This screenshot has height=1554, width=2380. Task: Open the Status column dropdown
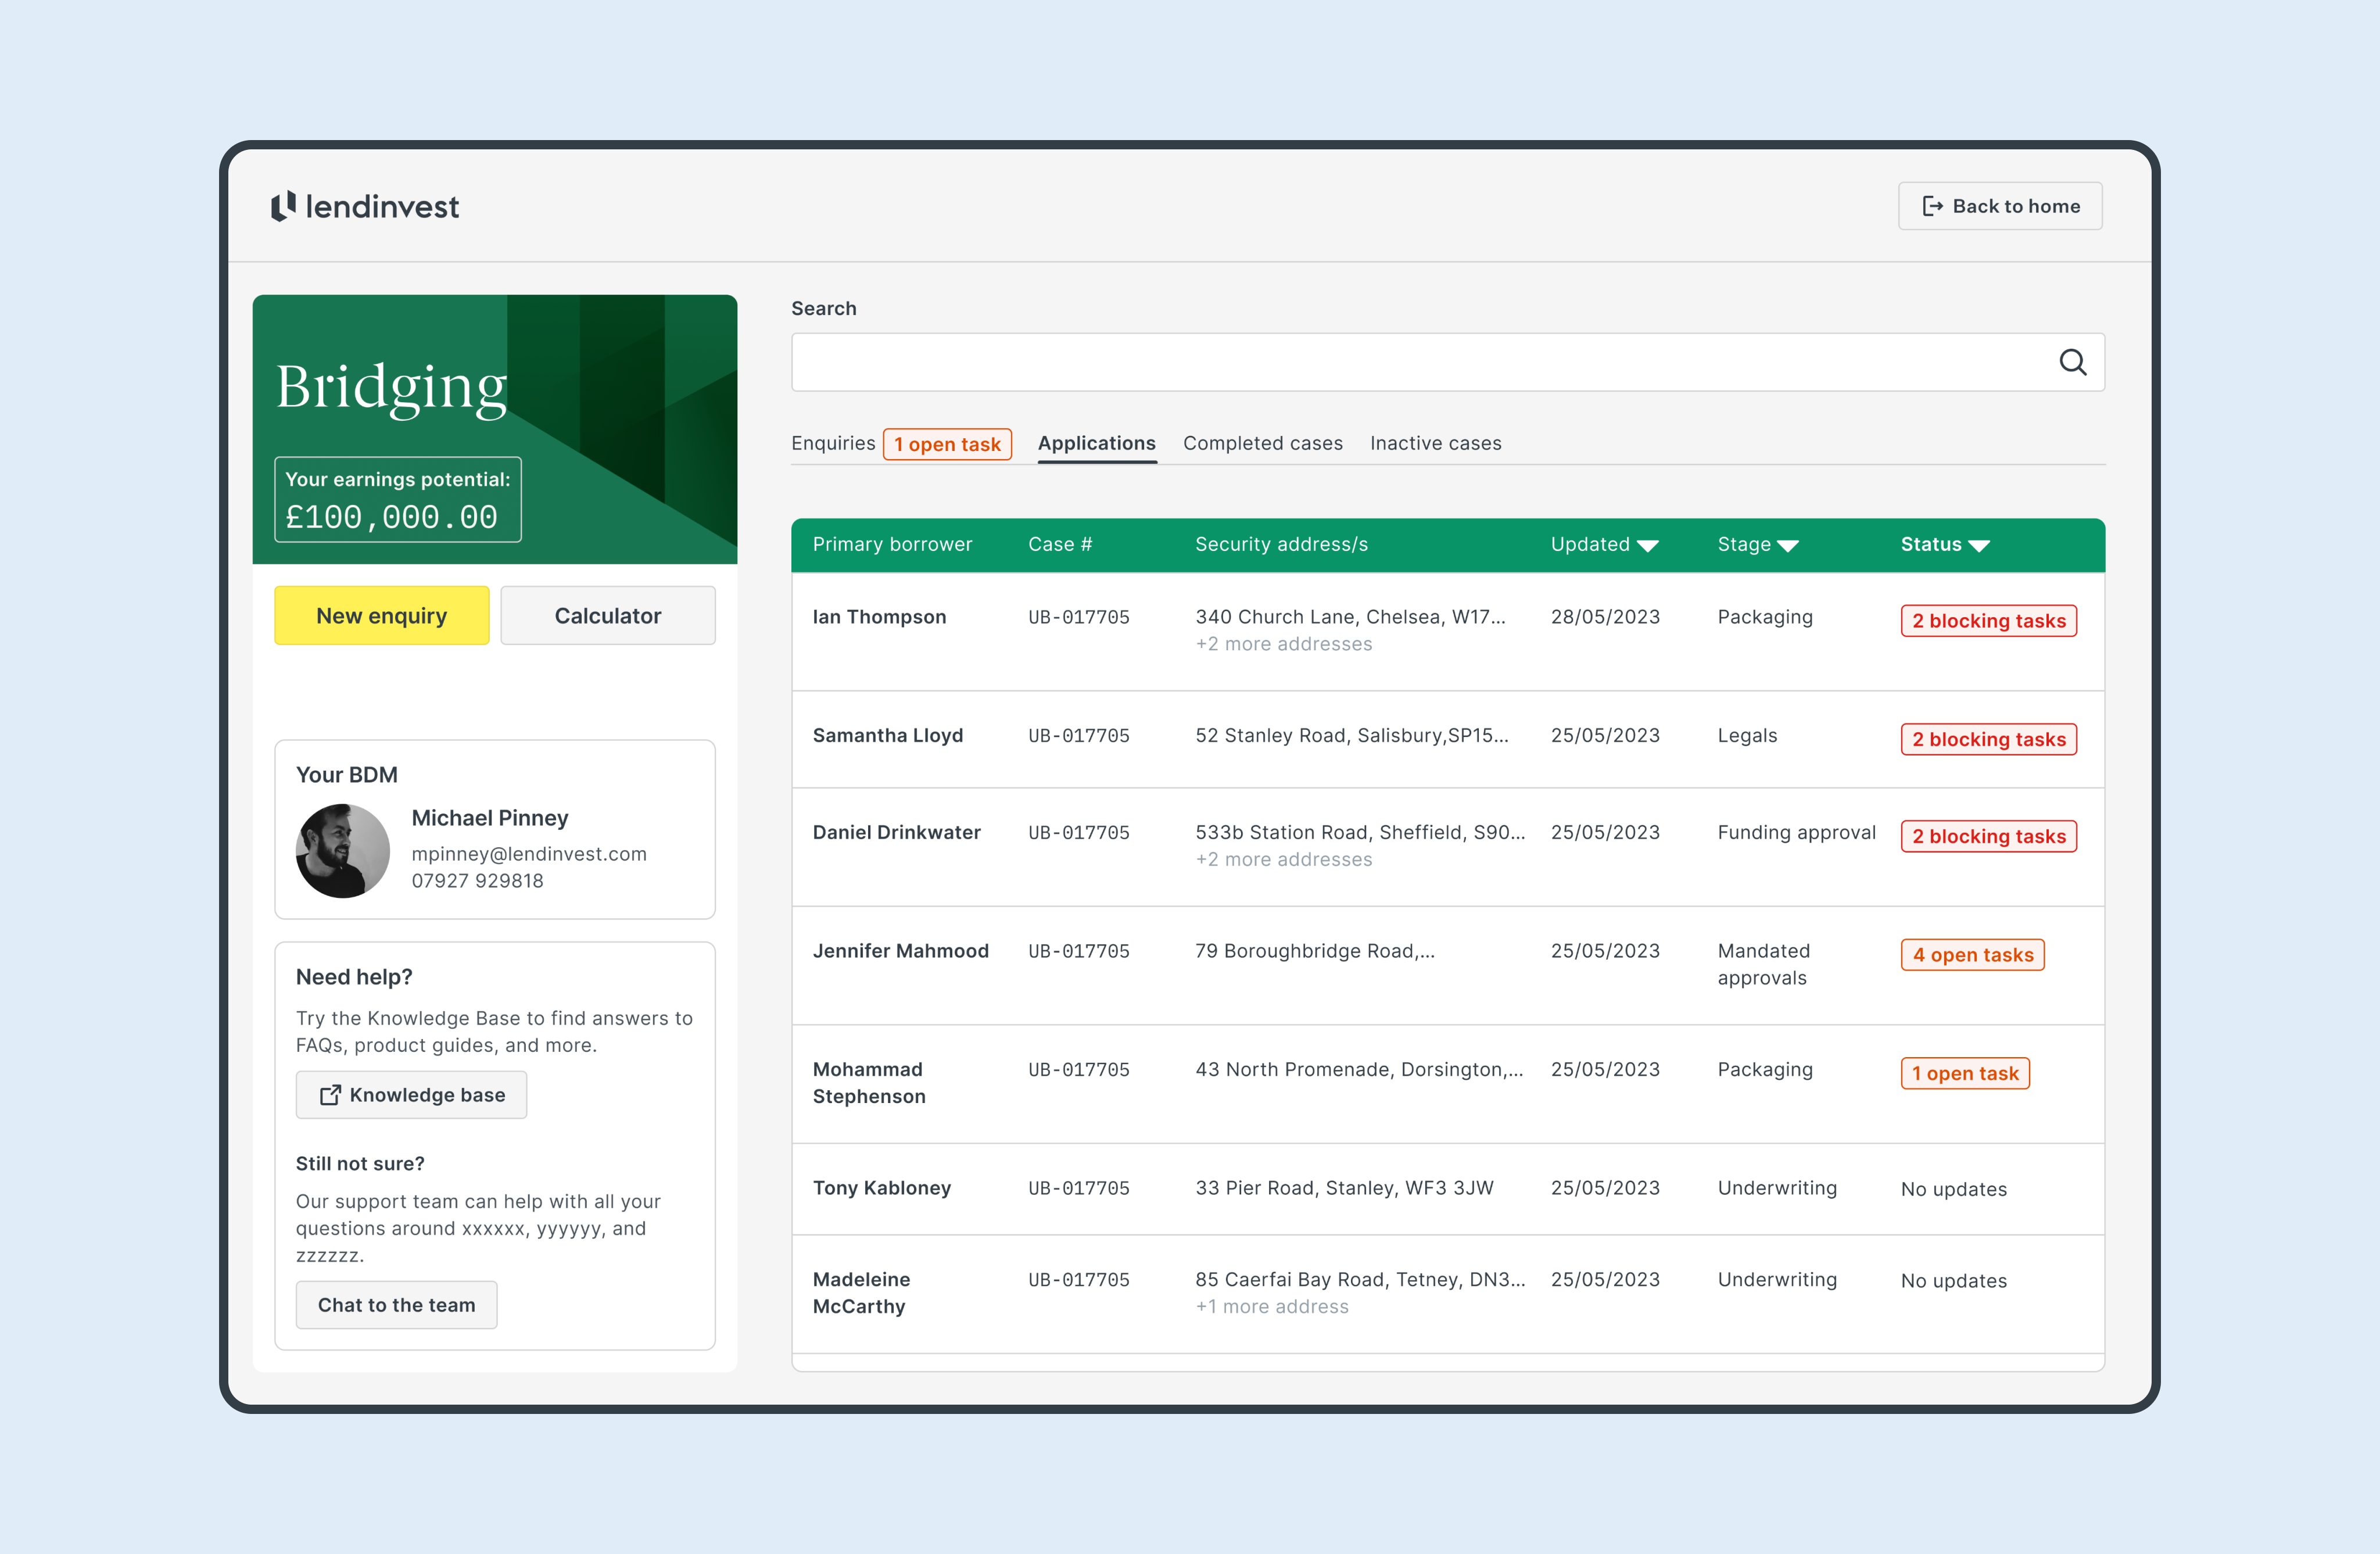1980,544
